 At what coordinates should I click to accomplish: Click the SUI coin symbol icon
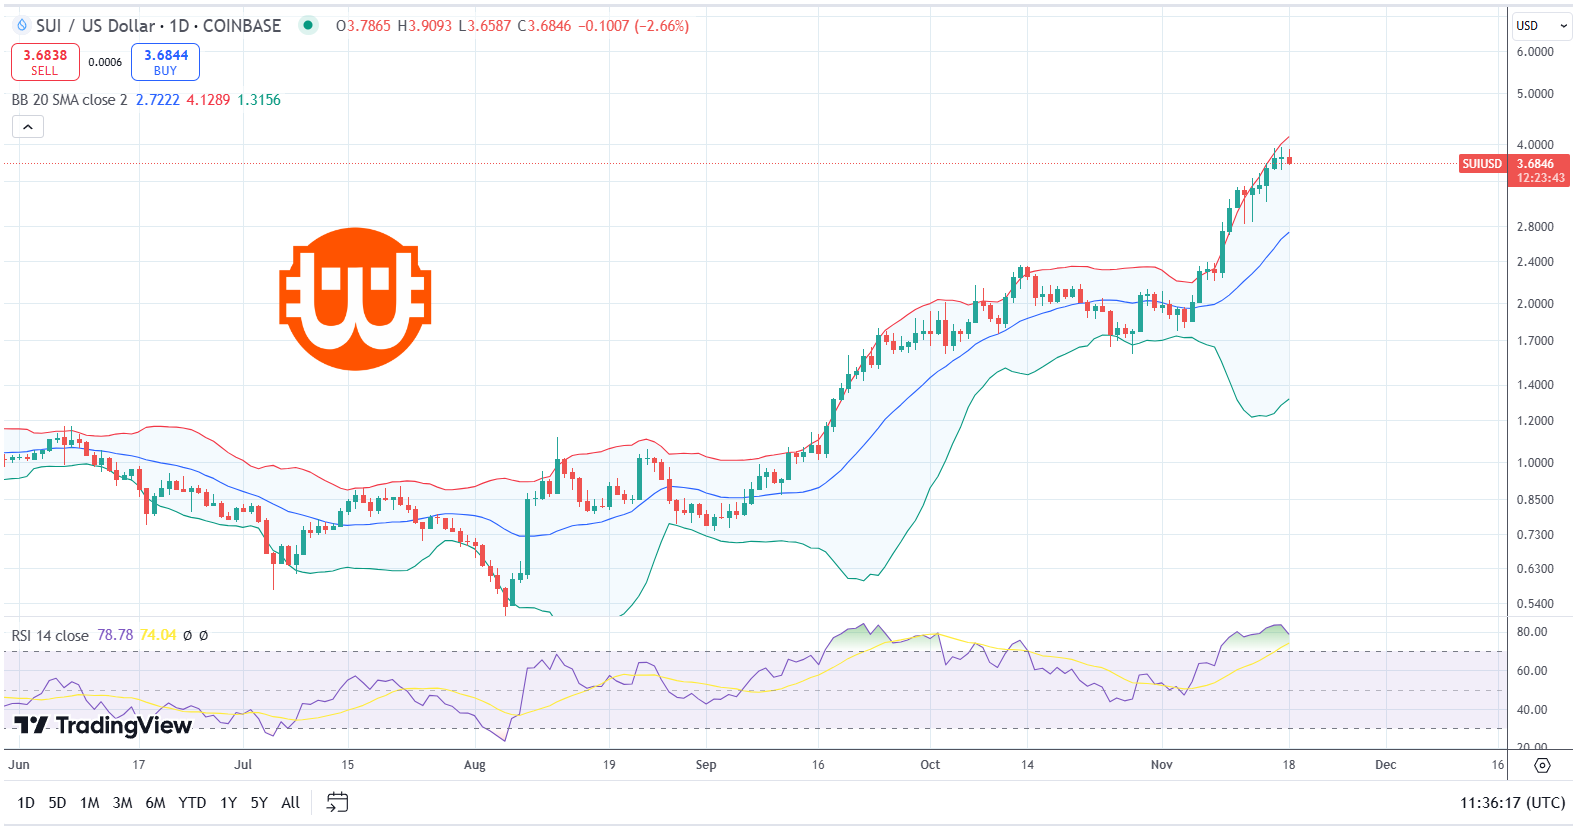(22, 25)
